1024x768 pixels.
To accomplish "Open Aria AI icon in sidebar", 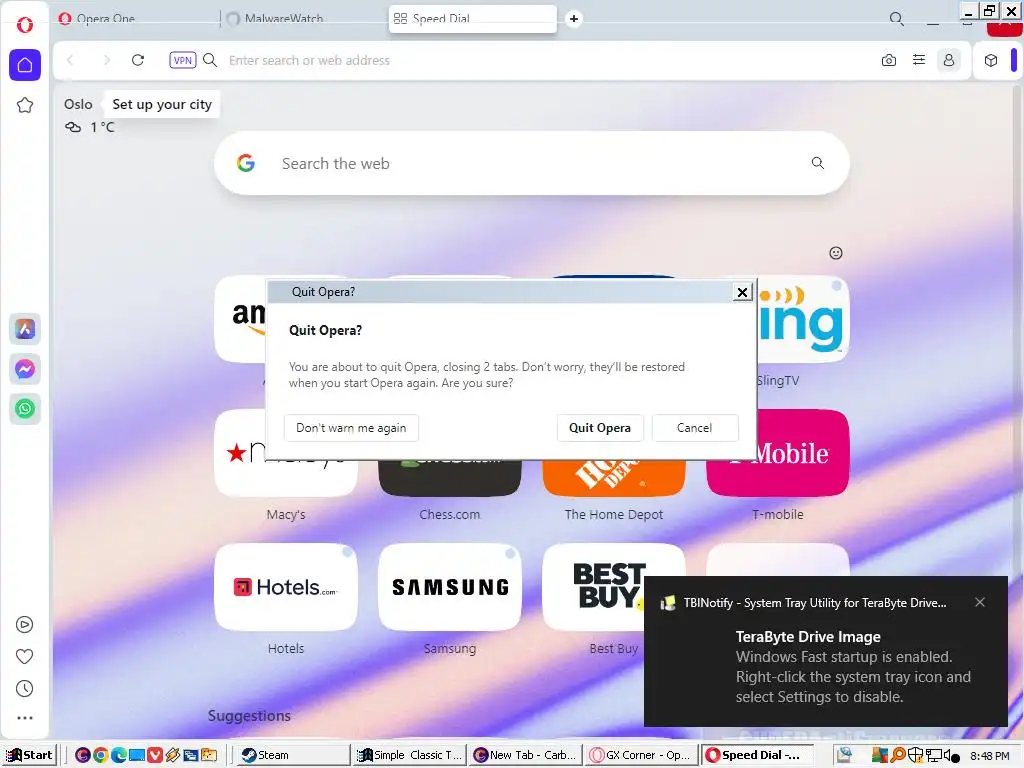I will [x=25, y=329].
